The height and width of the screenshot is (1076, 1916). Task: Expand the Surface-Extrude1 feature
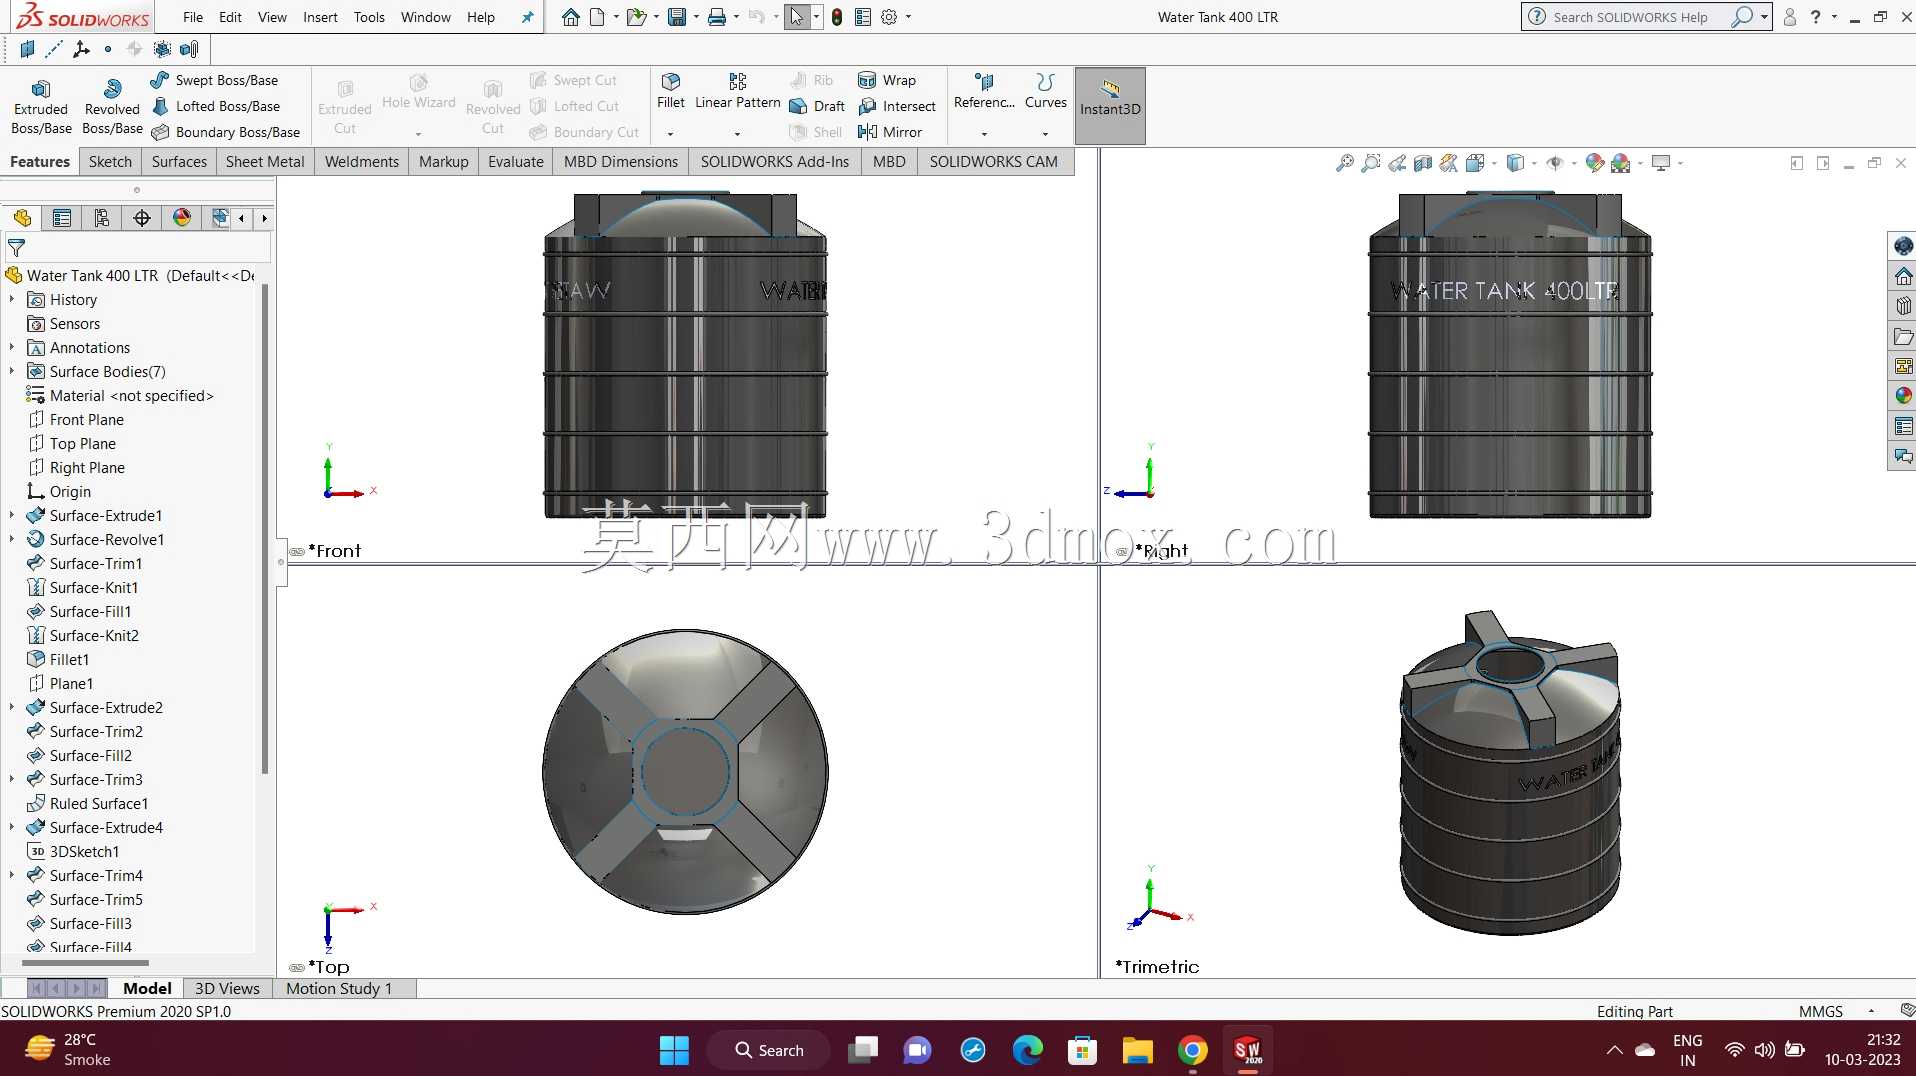[11, 515]
